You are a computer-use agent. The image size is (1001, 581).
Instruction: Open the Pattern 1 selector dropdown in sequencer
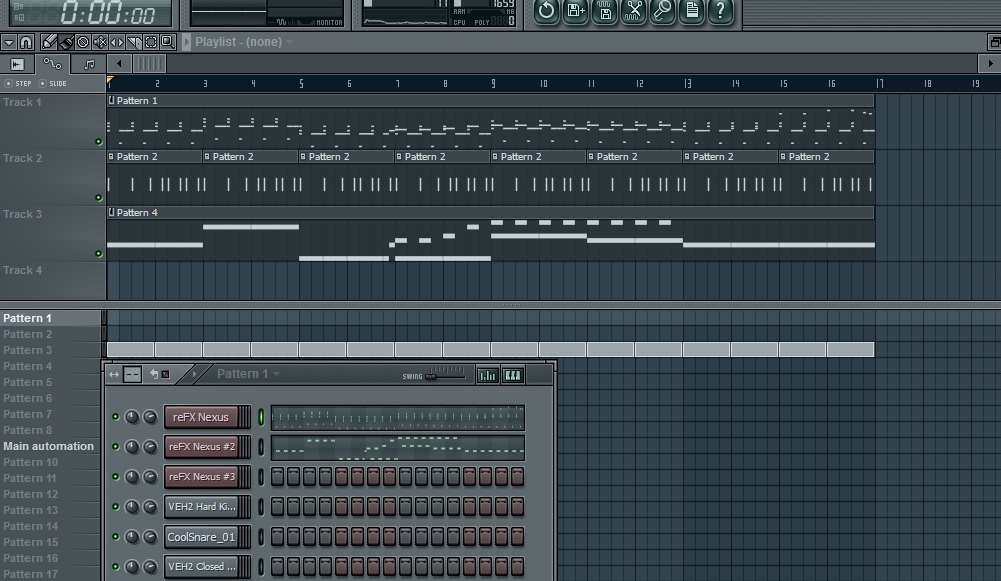coord(276,374)
